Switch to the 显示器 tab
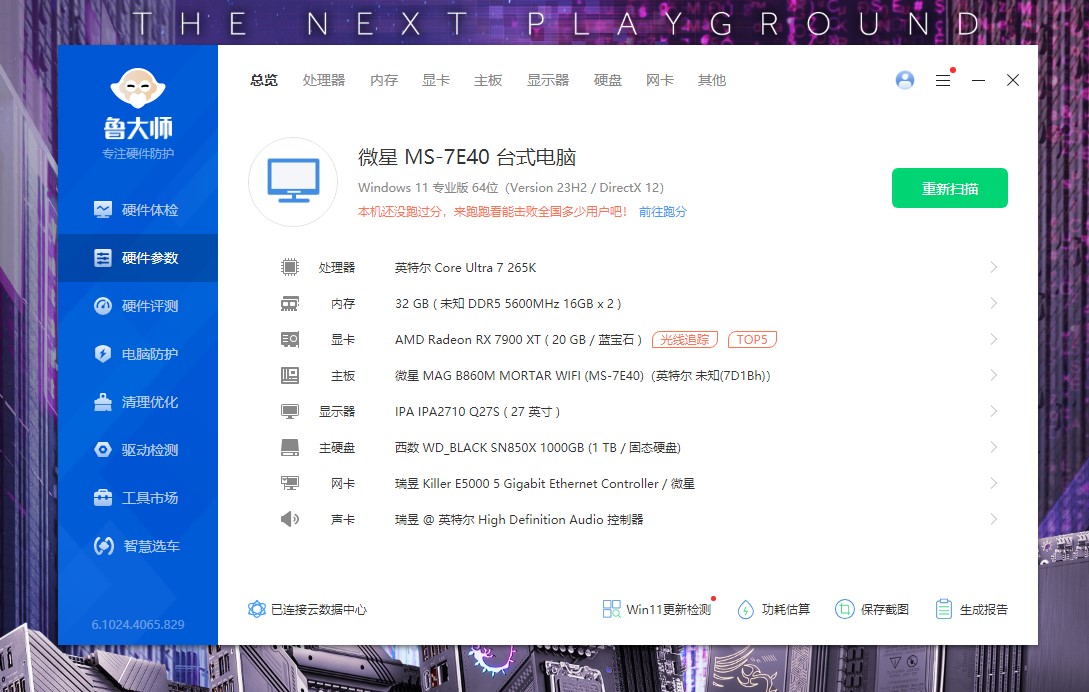The image size is (1089, 692). 548,80
